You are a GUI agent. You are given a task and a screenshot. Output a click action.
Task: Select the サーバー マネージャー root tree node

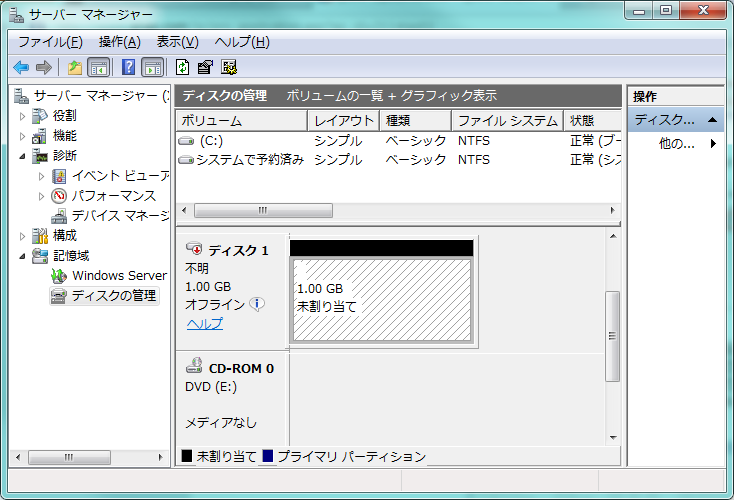coord(102,96)
